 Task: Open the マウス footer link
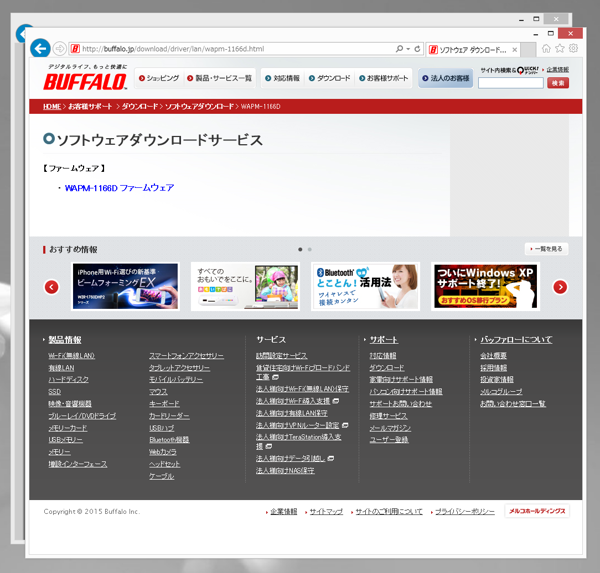coord(158,392)
